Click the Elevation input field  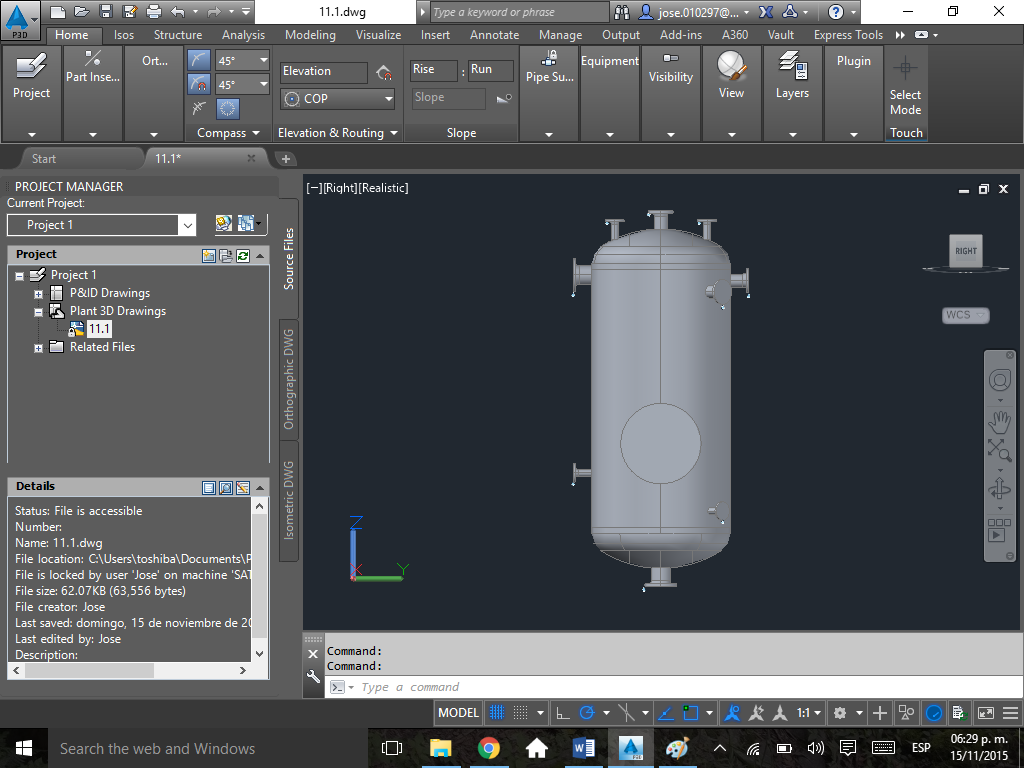pyautogui.click(x=324, y=71)
